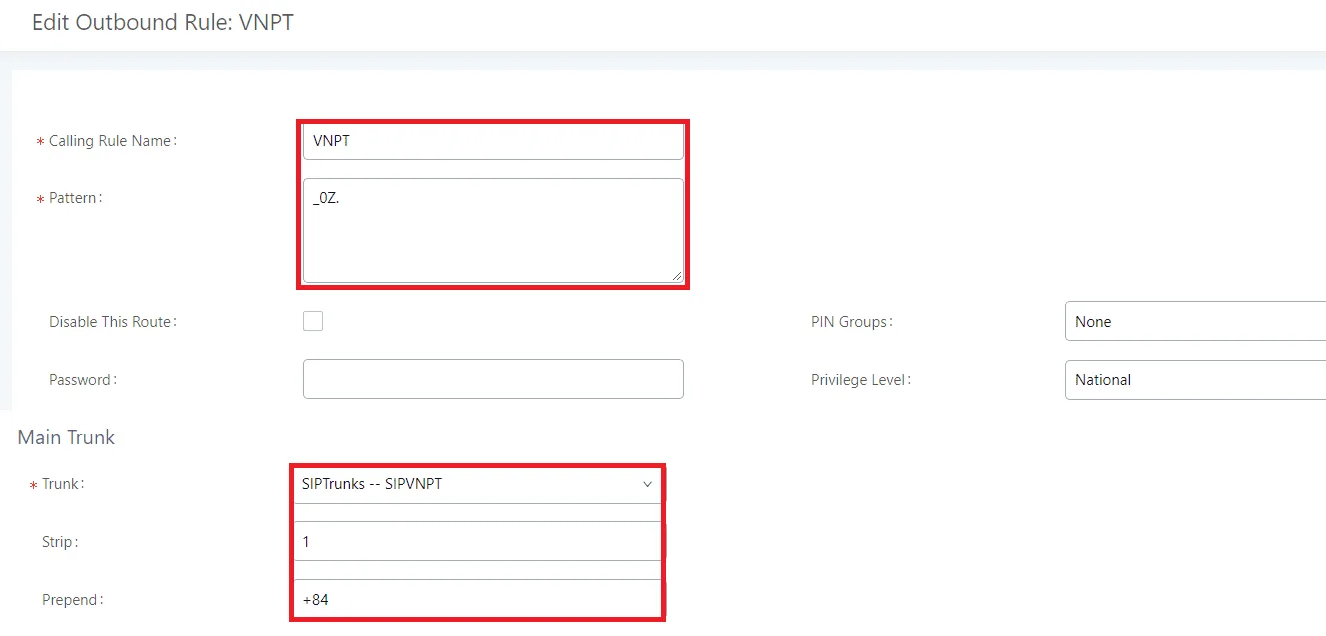The height and width of the screenshot is (636, 1326).
Task: Click the Trunk field label
Action: tap(62, 484)
